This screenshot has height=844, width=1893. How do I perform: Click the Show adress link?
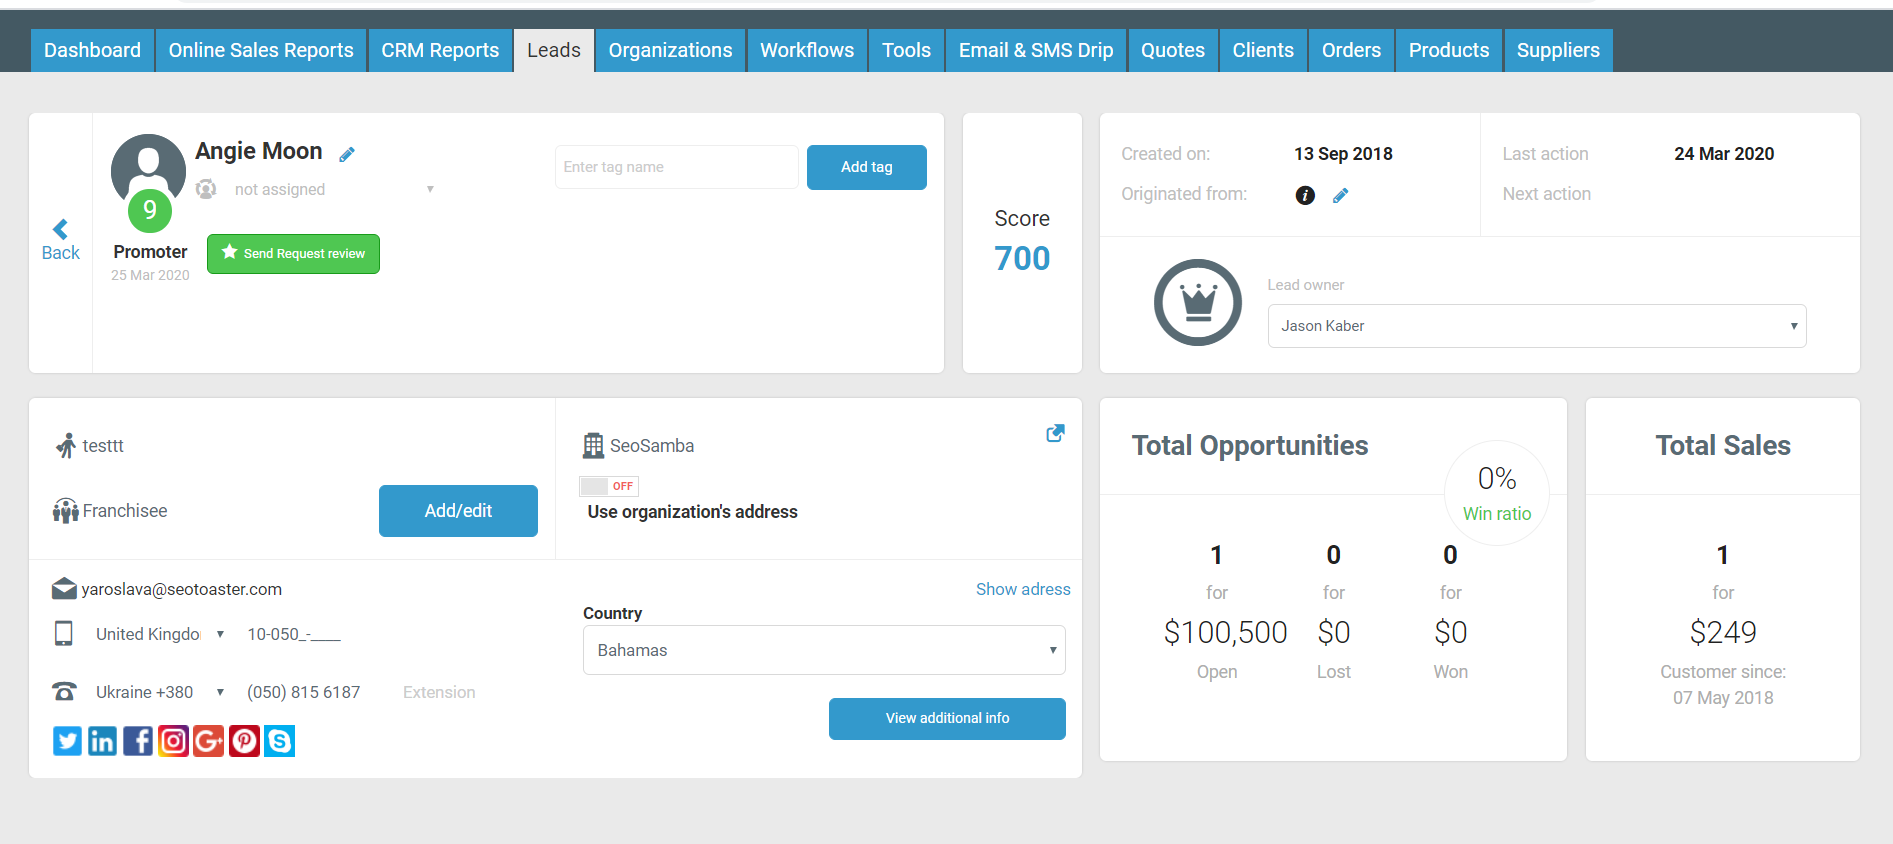(1023, 589)
